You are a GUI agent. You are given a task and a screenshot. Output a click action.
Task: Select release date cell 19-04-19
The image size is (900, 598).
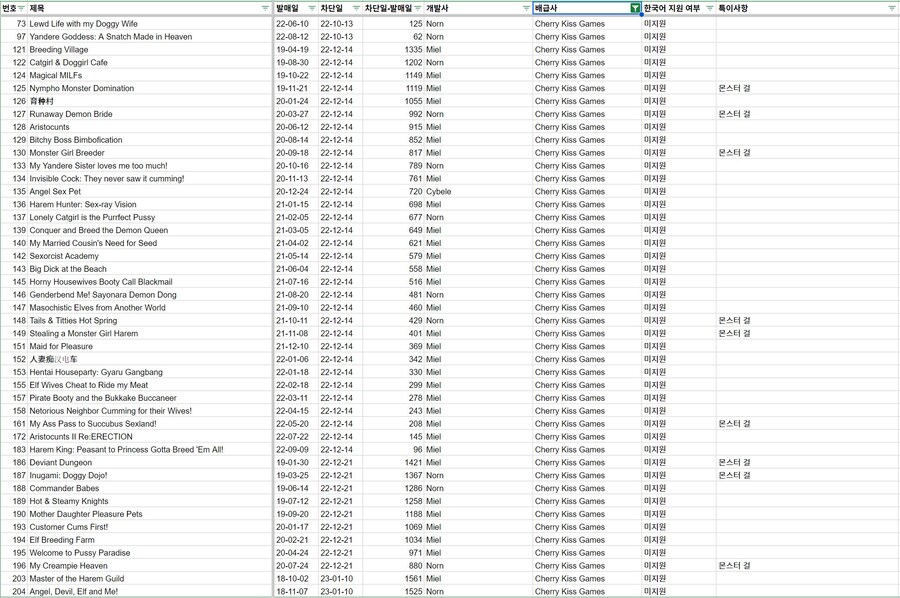pyautogui.click(x=292, y=49)
